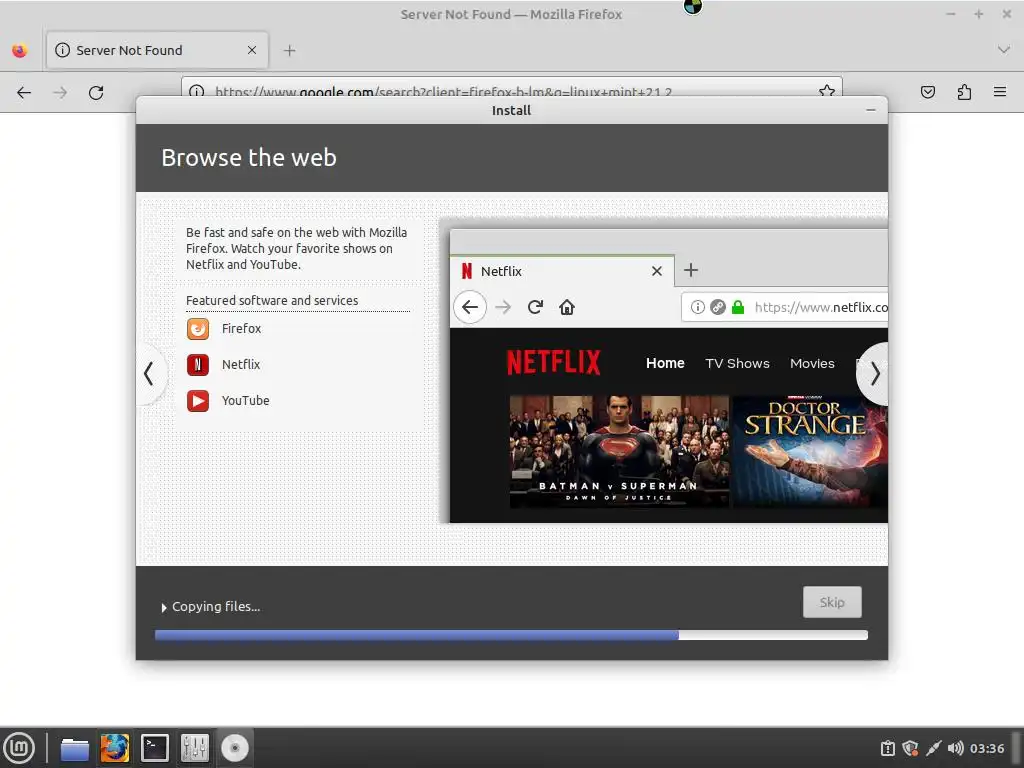Click the Batman v Superman slideshow image
The width and height of the screenshot is (1024, 768).
point(619,451)
